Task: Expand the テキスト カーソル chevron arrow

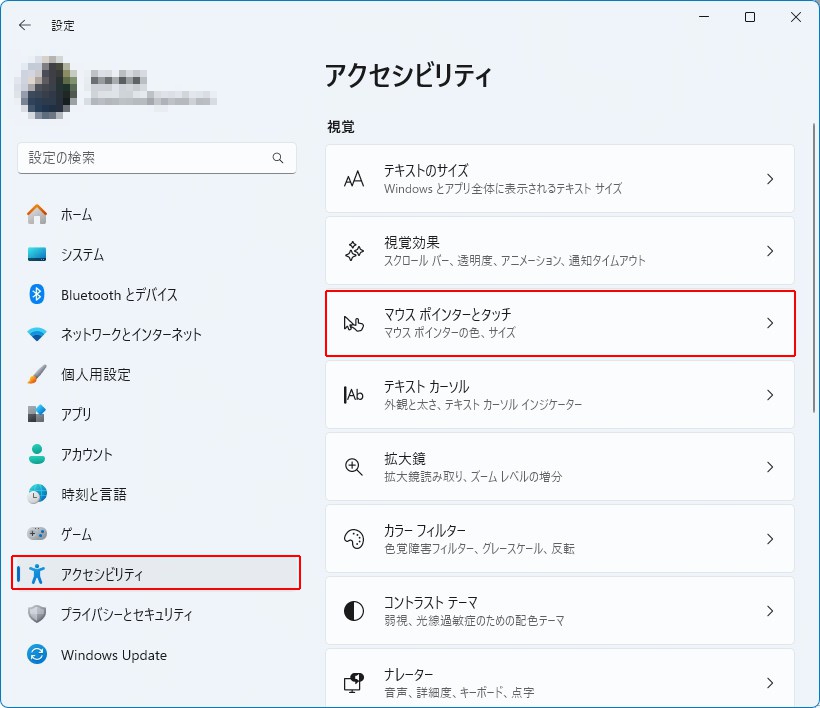Action: point(769,395)
